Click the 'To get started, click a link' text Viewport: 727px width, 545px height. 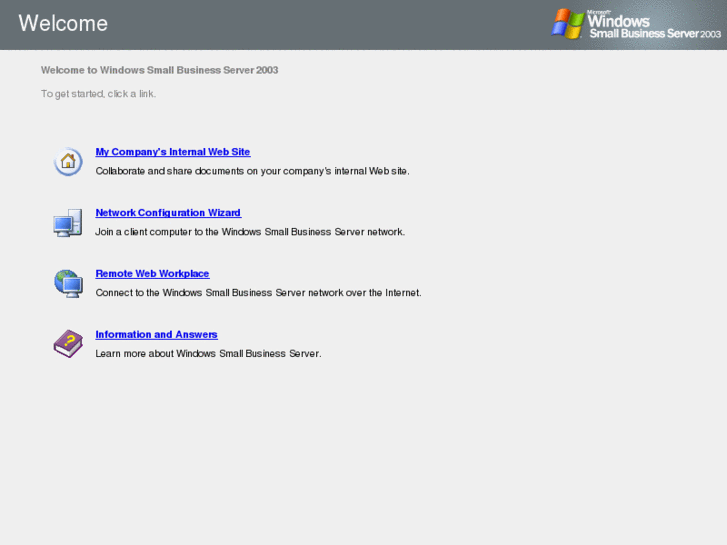click(98, 94)
